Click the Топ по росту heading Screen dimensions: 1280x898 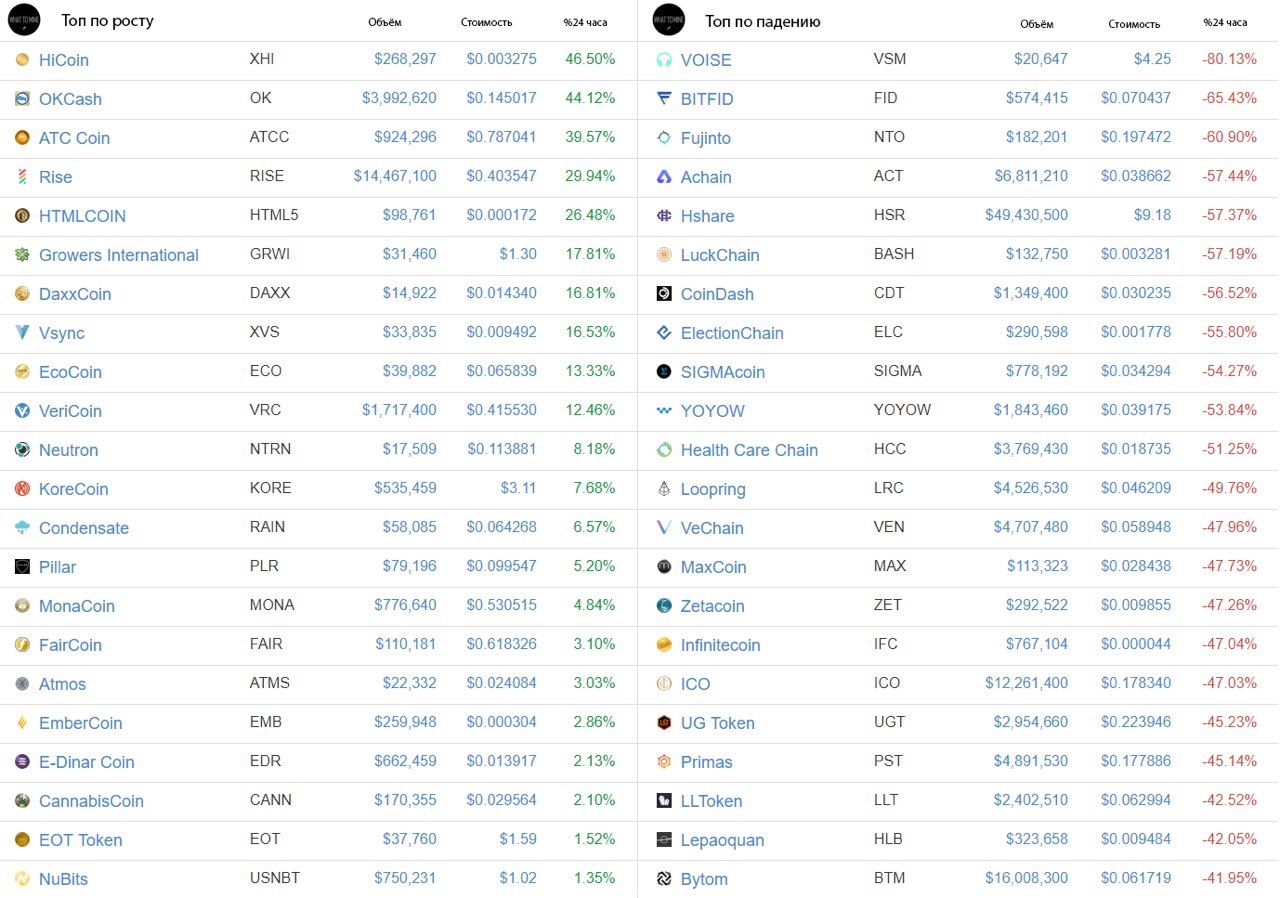pyautogui.click(x=107, y=20)
